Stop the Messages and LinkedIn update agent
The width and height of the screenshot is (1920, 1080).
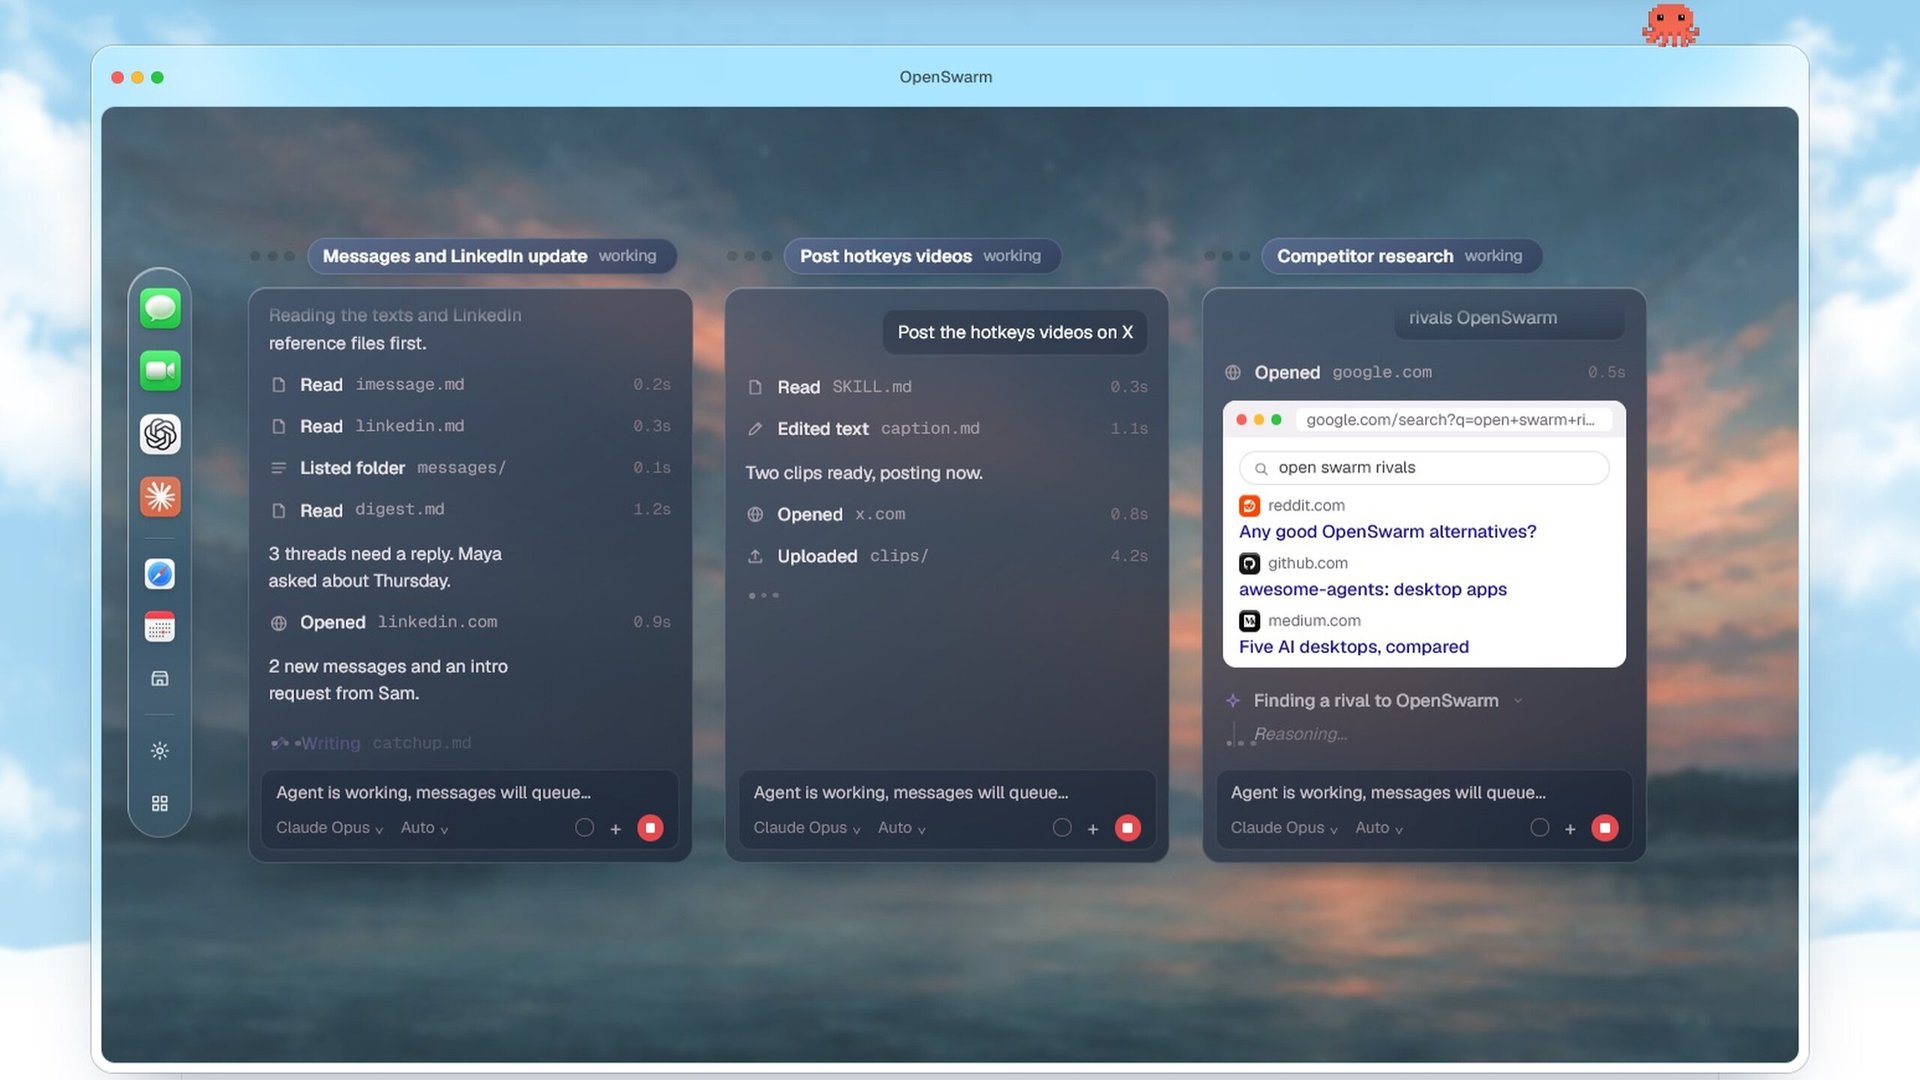(650, 828)
